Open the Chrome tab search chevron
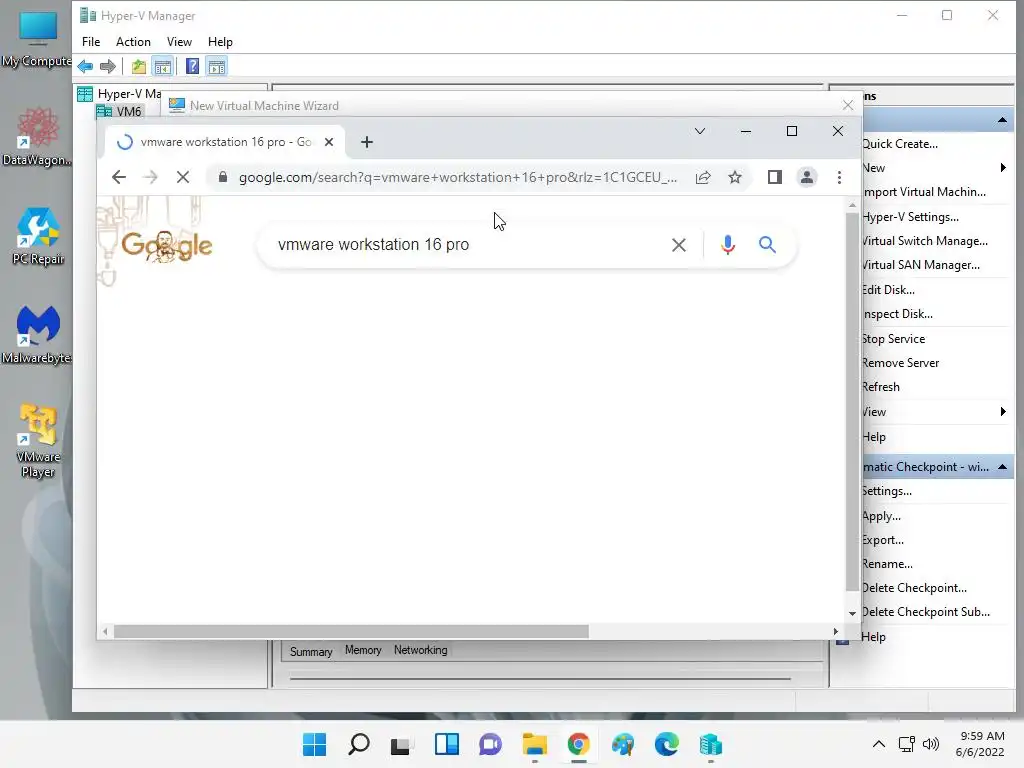 [x=699, y=131]
